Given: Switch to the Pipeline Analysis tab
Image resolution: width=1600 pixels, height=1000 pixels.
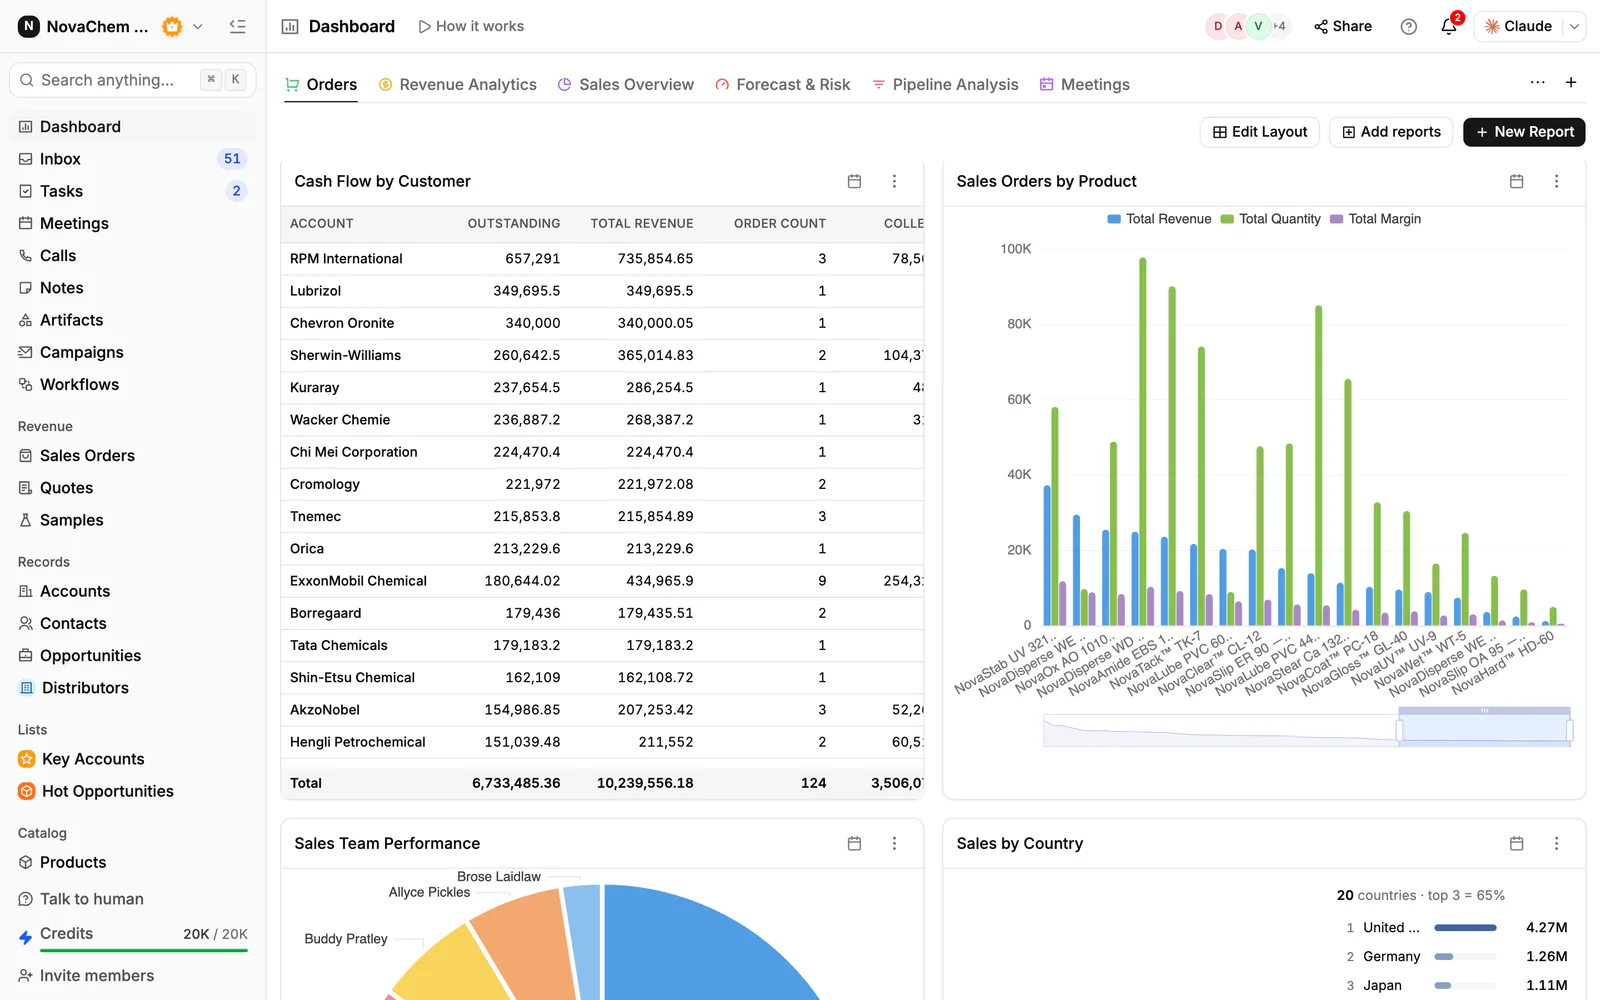Looking at the screenshot, I should pyautogui.click(x=945, y=85).
